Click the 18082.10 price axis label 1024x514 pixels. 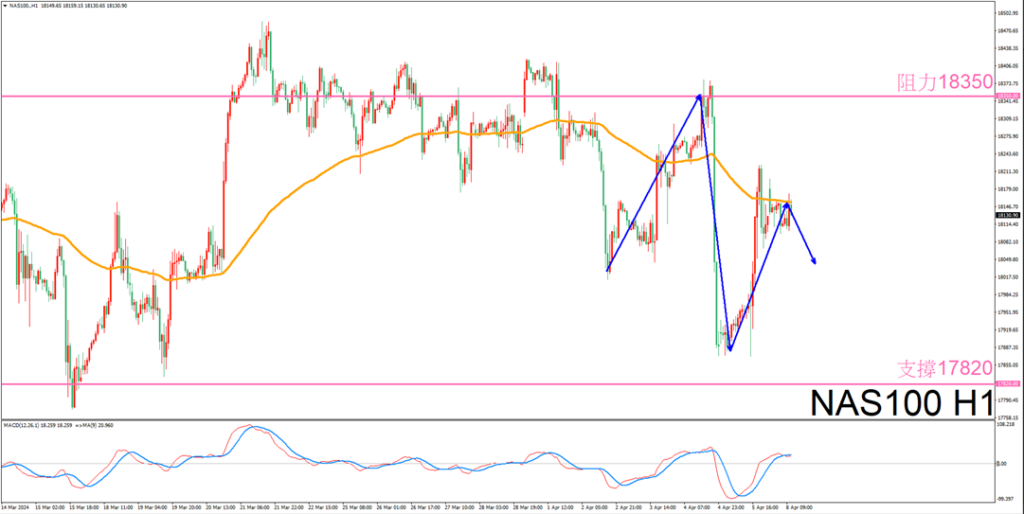[1006, 241]
